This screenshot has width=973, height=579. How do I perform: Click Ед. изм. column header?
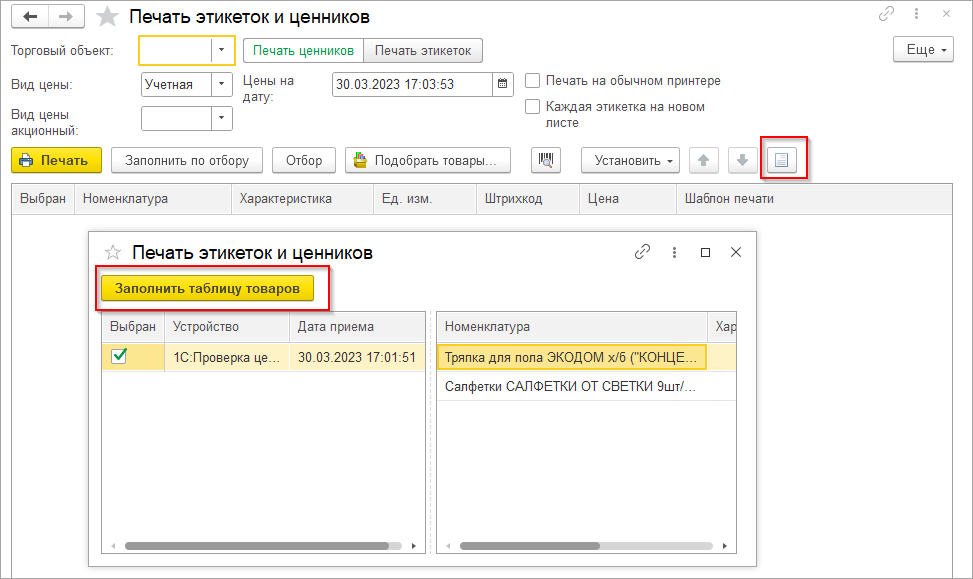click(x=425, y=199)
